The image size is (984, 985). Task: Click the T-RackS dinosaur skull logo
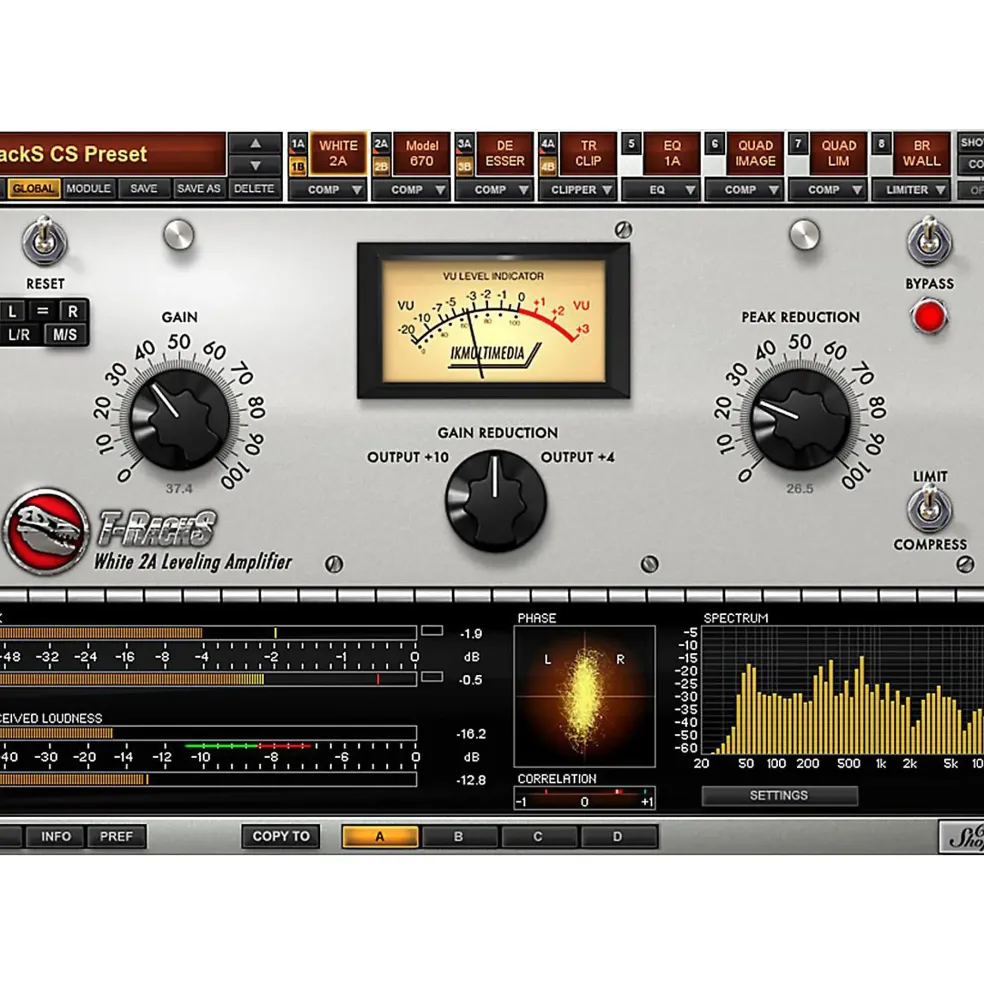coord(45,532)
